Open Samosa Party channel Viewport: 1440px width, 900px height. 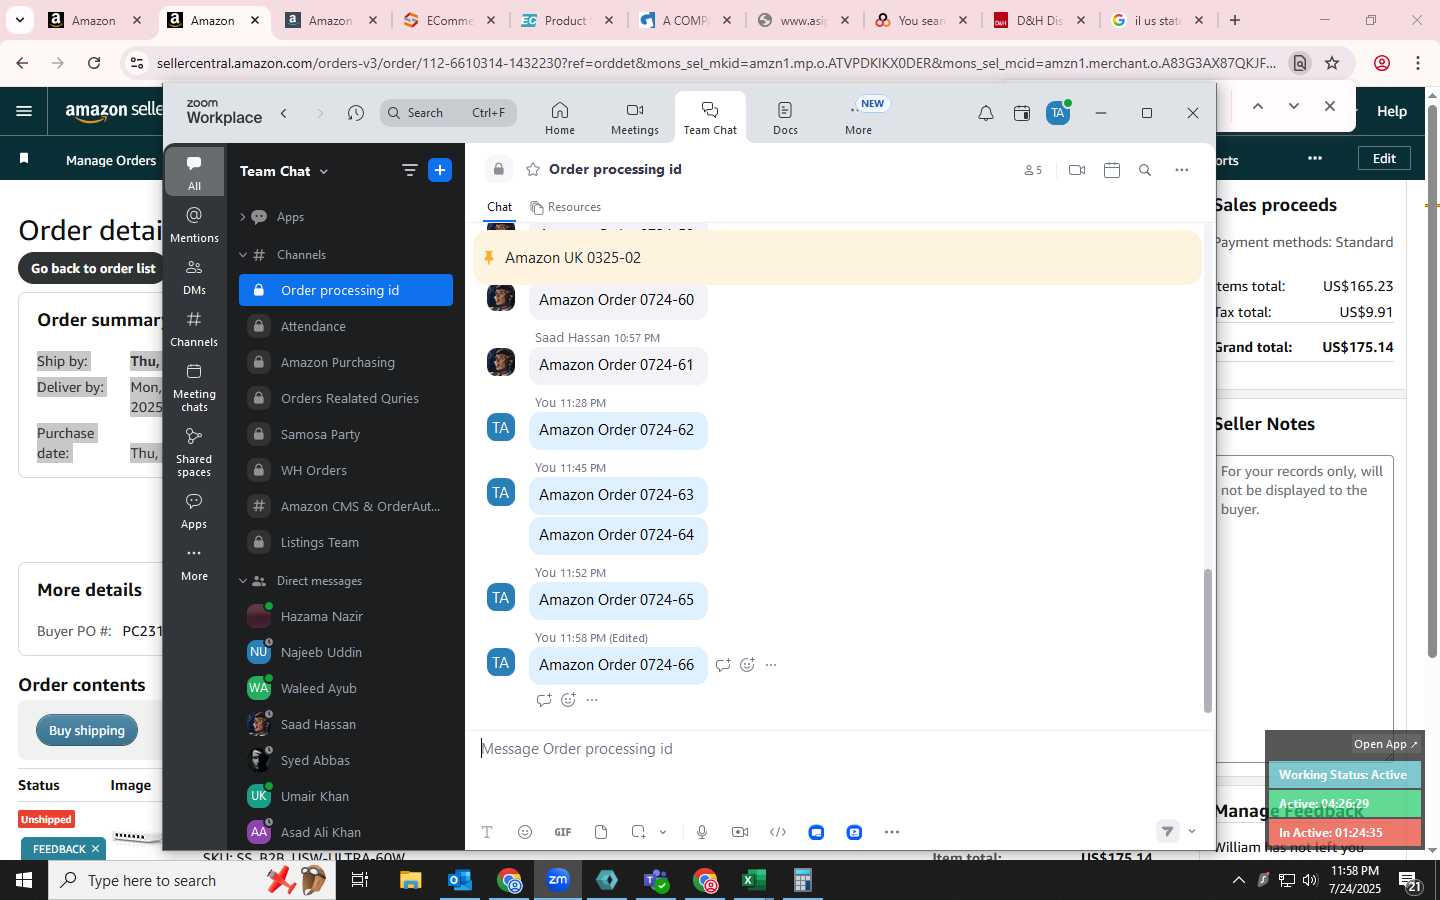pos(346,434)
